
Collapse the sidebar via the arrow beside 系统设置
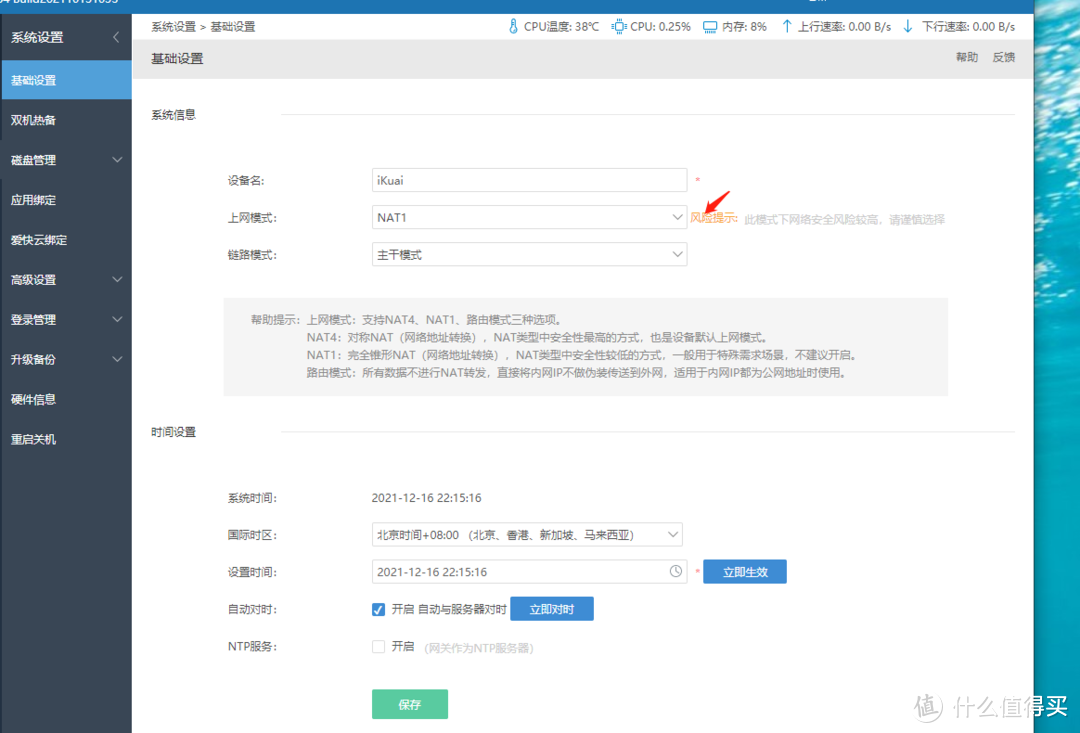tap(114, 37)
